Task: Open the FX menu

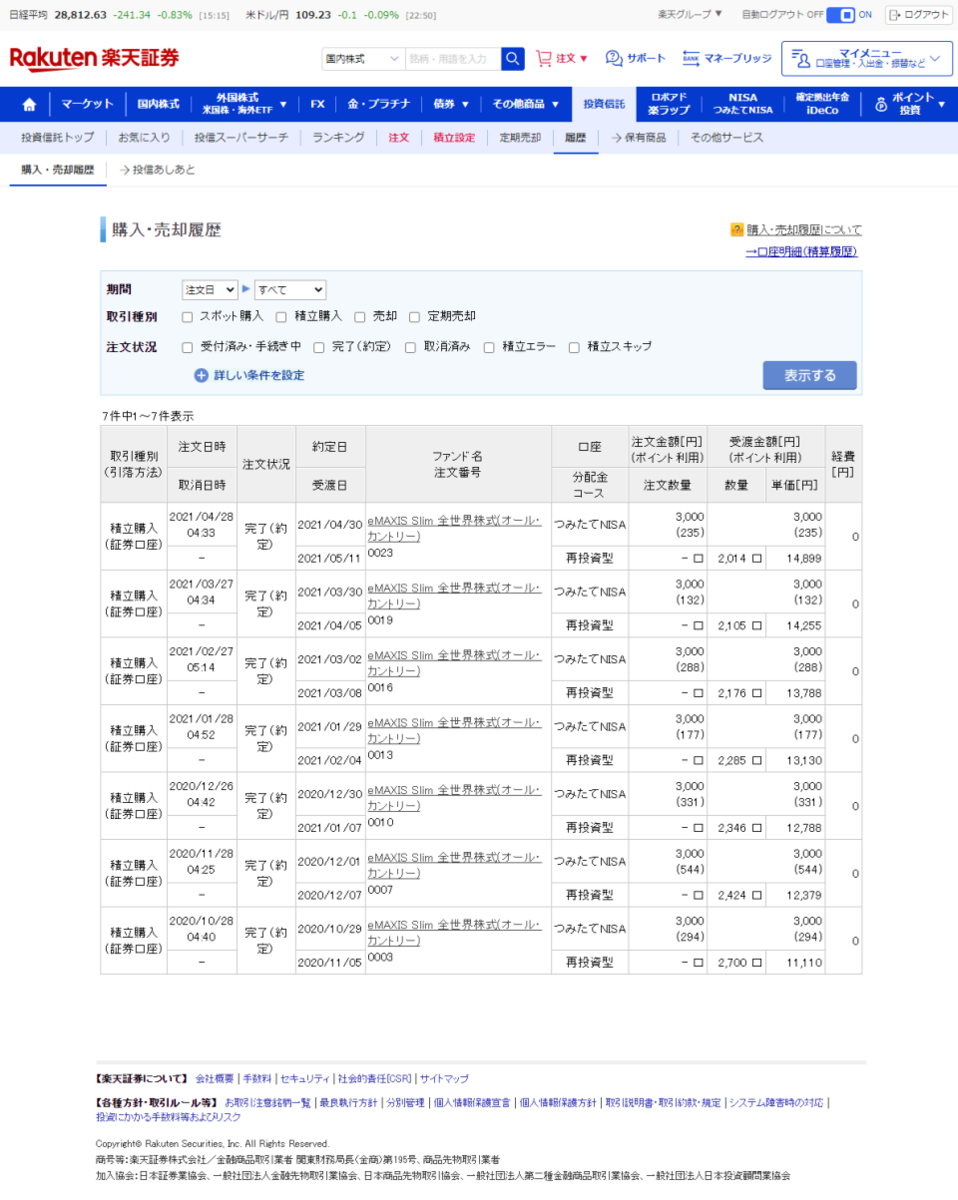Action: pos(317,104)
